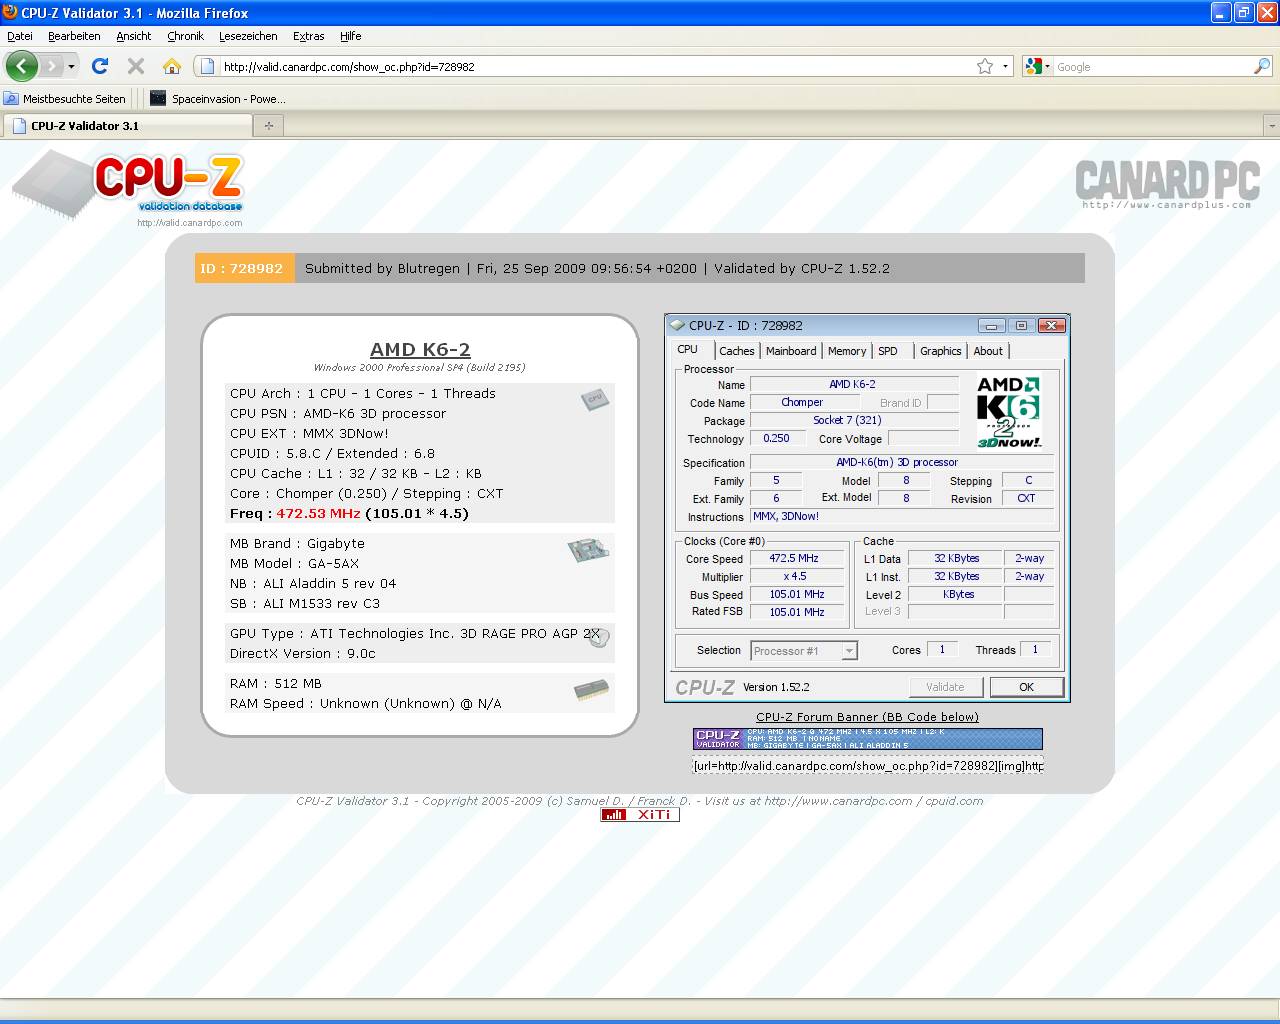Screen dimensions: 1280x1024
Task: Open the Spaceinvasion bookmark
Action: [218, 98]
